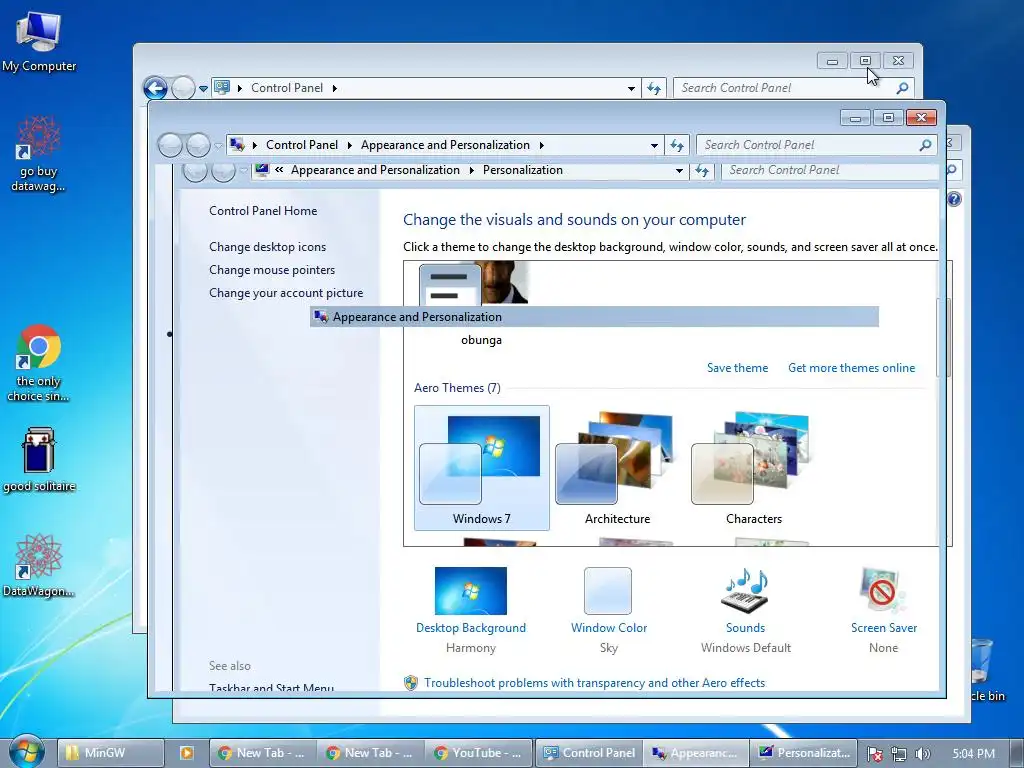Click the 5:04 PM clock
This screenshot has height=768, width=1024.
pyautogui.click(x=973, y=754)
